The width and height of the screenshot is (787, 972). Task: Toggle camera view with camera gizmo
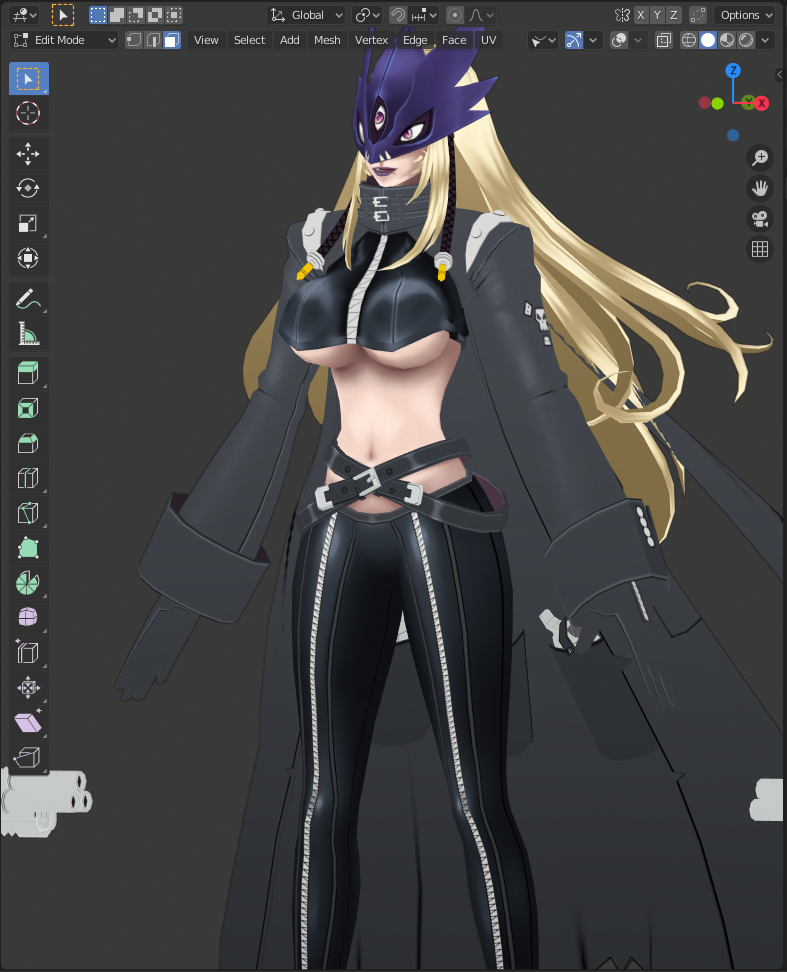(x=760, y=219)
